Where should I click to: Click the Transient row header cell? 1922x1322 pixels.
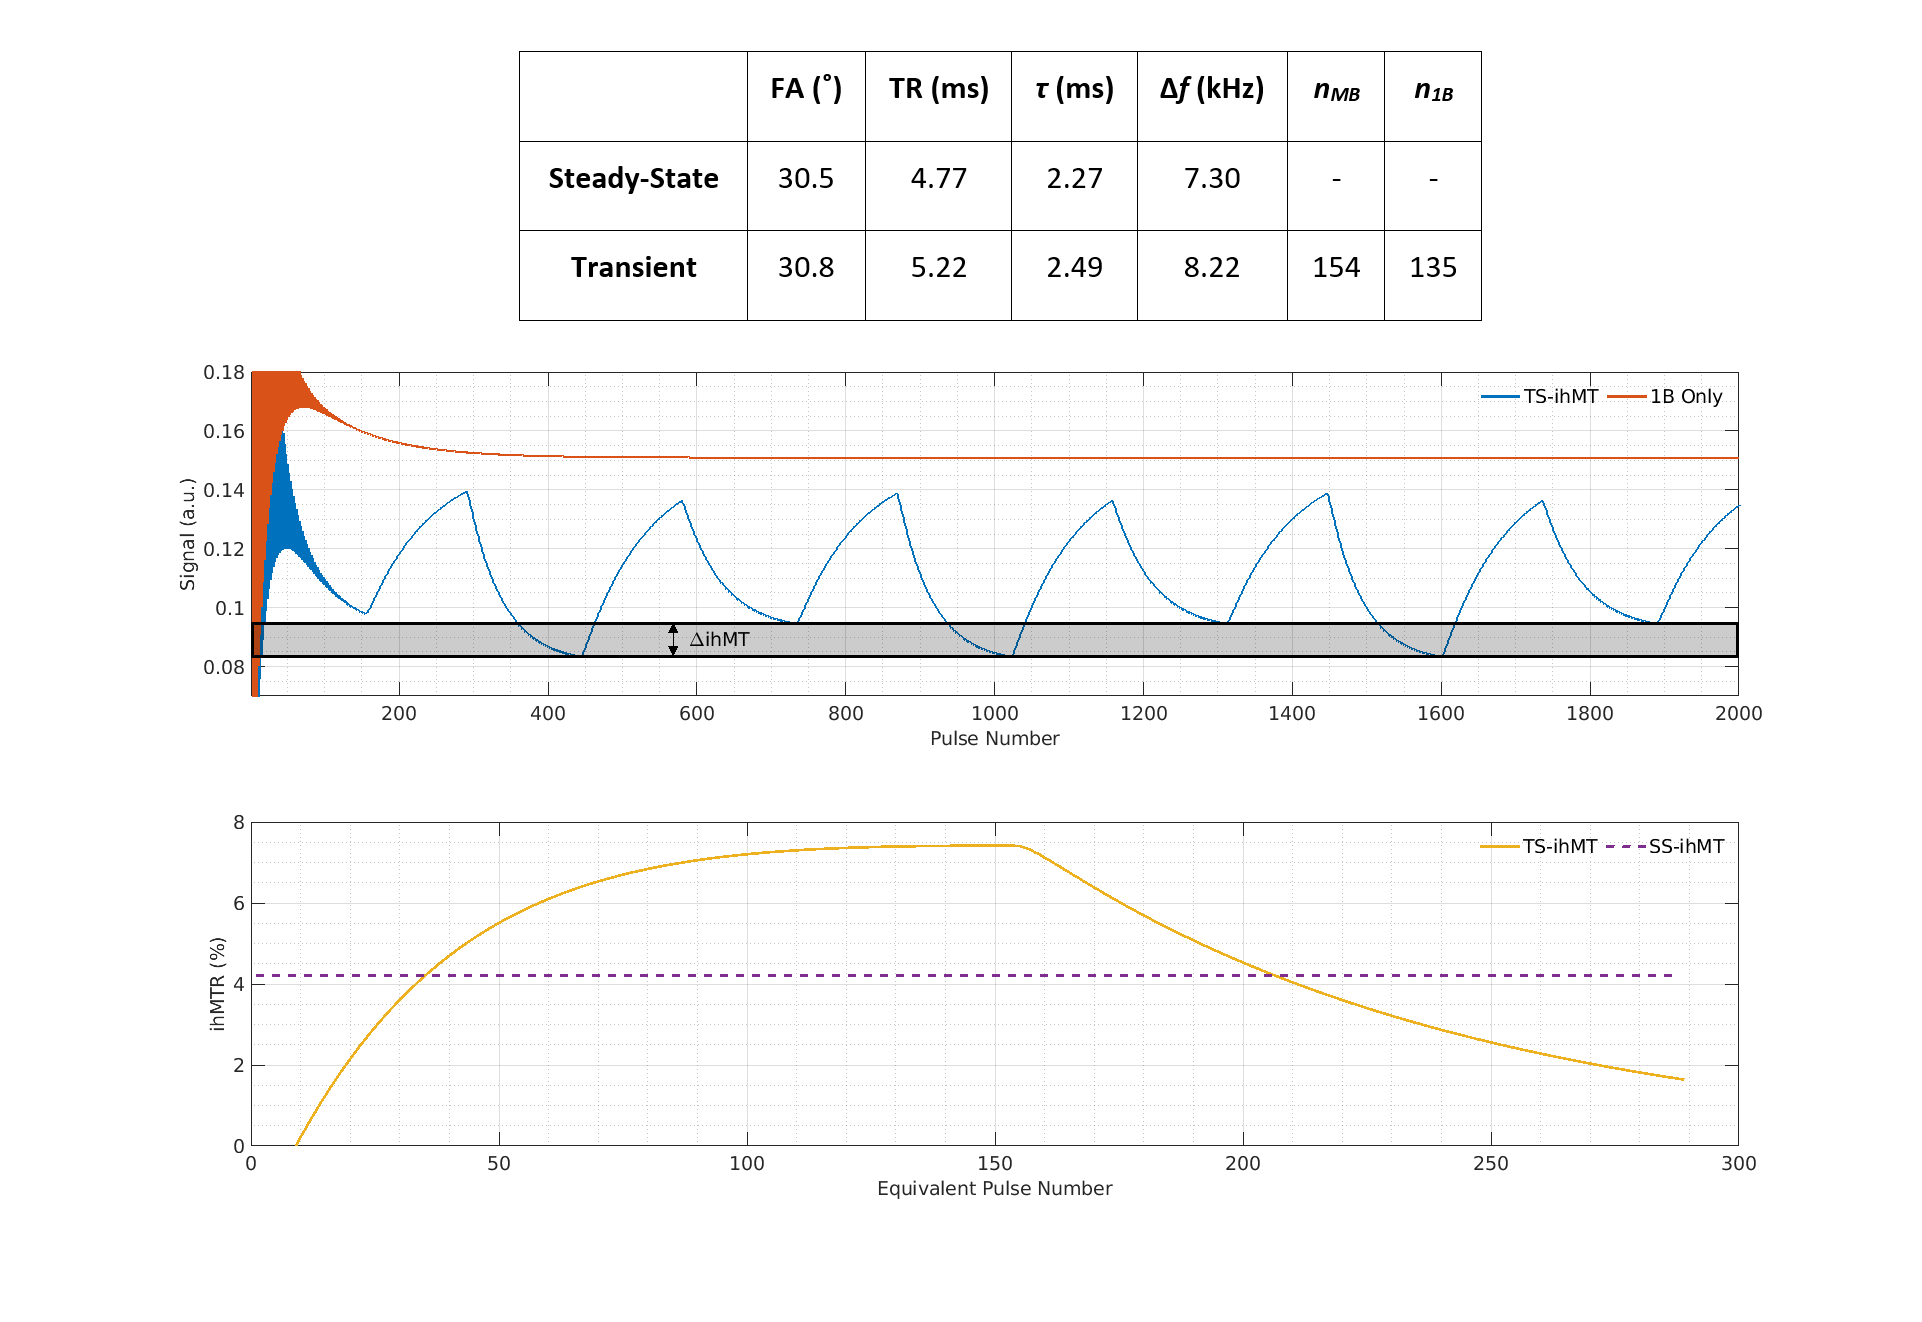point(633,268)
